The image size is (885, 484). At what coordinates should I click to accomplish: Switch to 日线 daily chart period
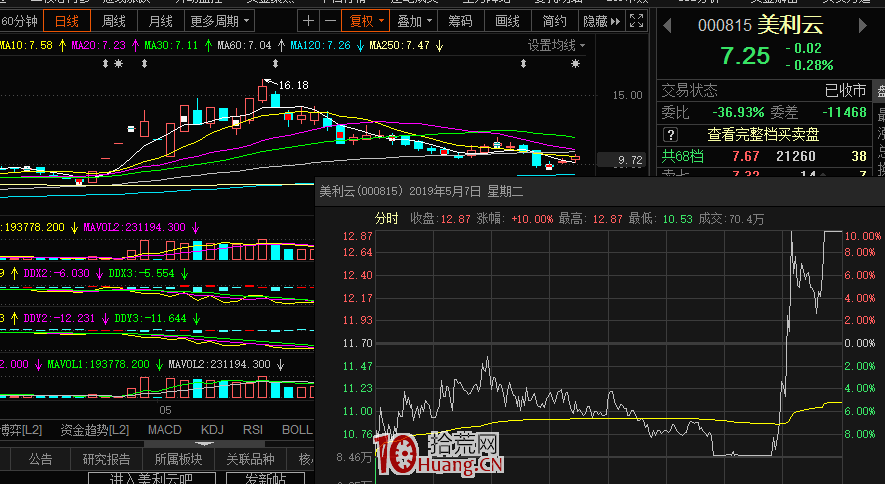point(68,21)
